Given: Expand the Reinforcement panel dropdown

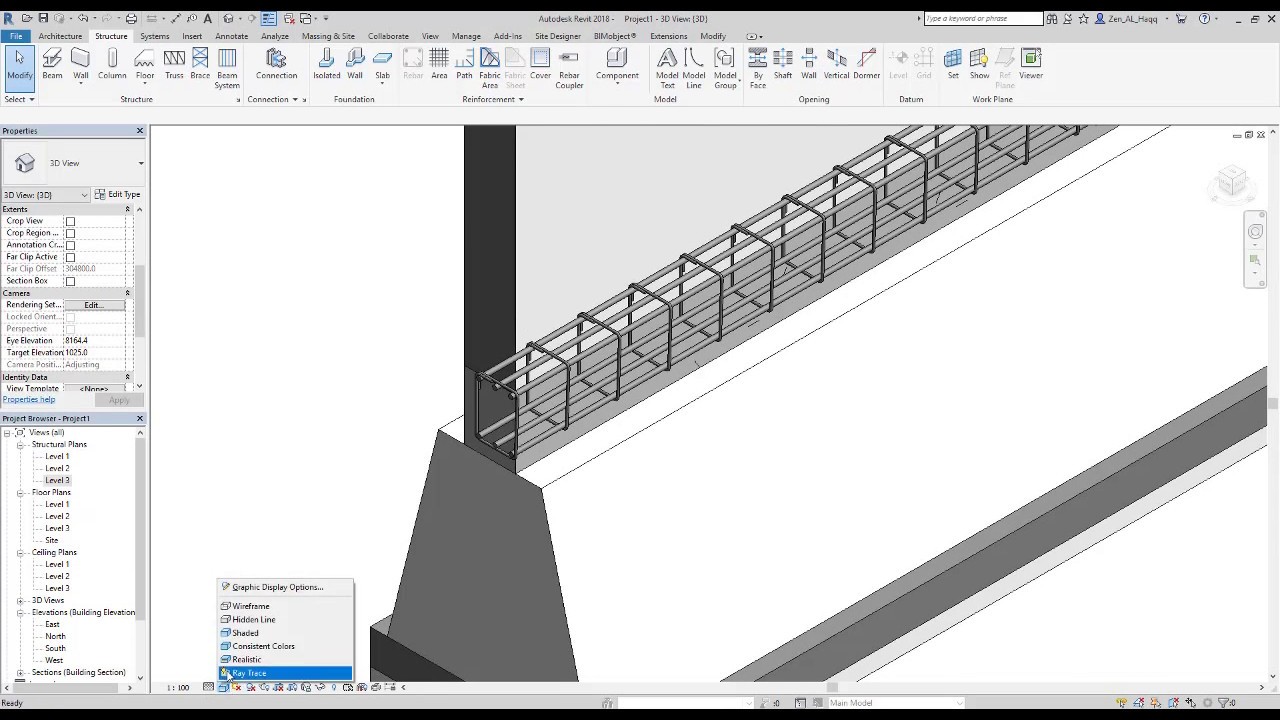Looking at the screenshot, I should pyautogui.click(x=492, y=99).
